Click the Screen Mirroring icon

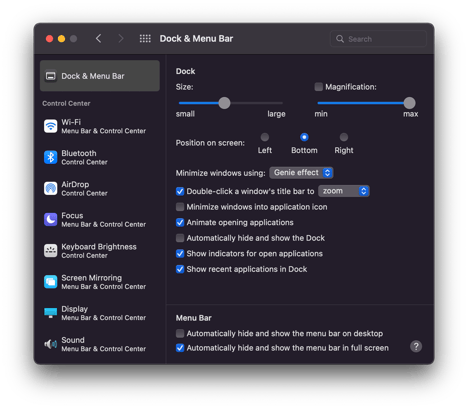(x=51, y=282)
